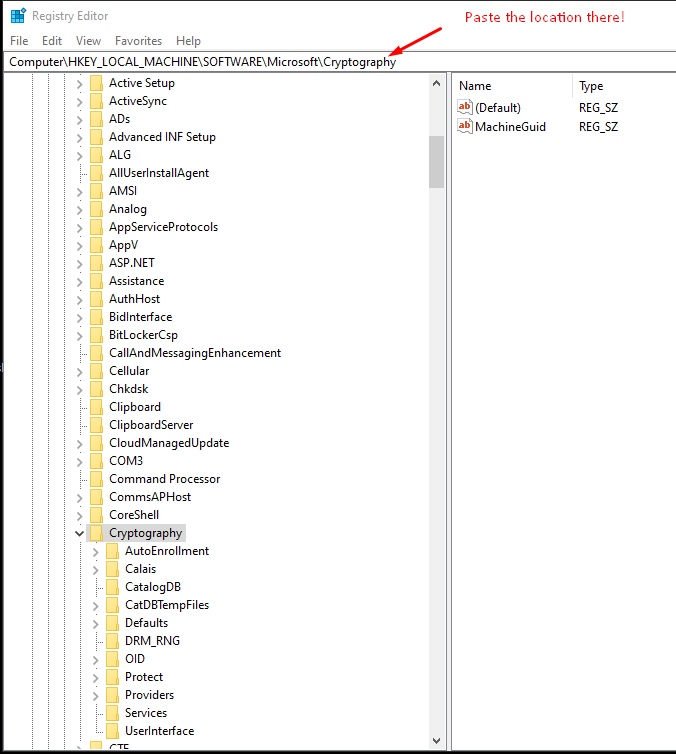Click the Clipboard folder icon
This screenshot has height=754, width=676.
click(x=97, y=407)
